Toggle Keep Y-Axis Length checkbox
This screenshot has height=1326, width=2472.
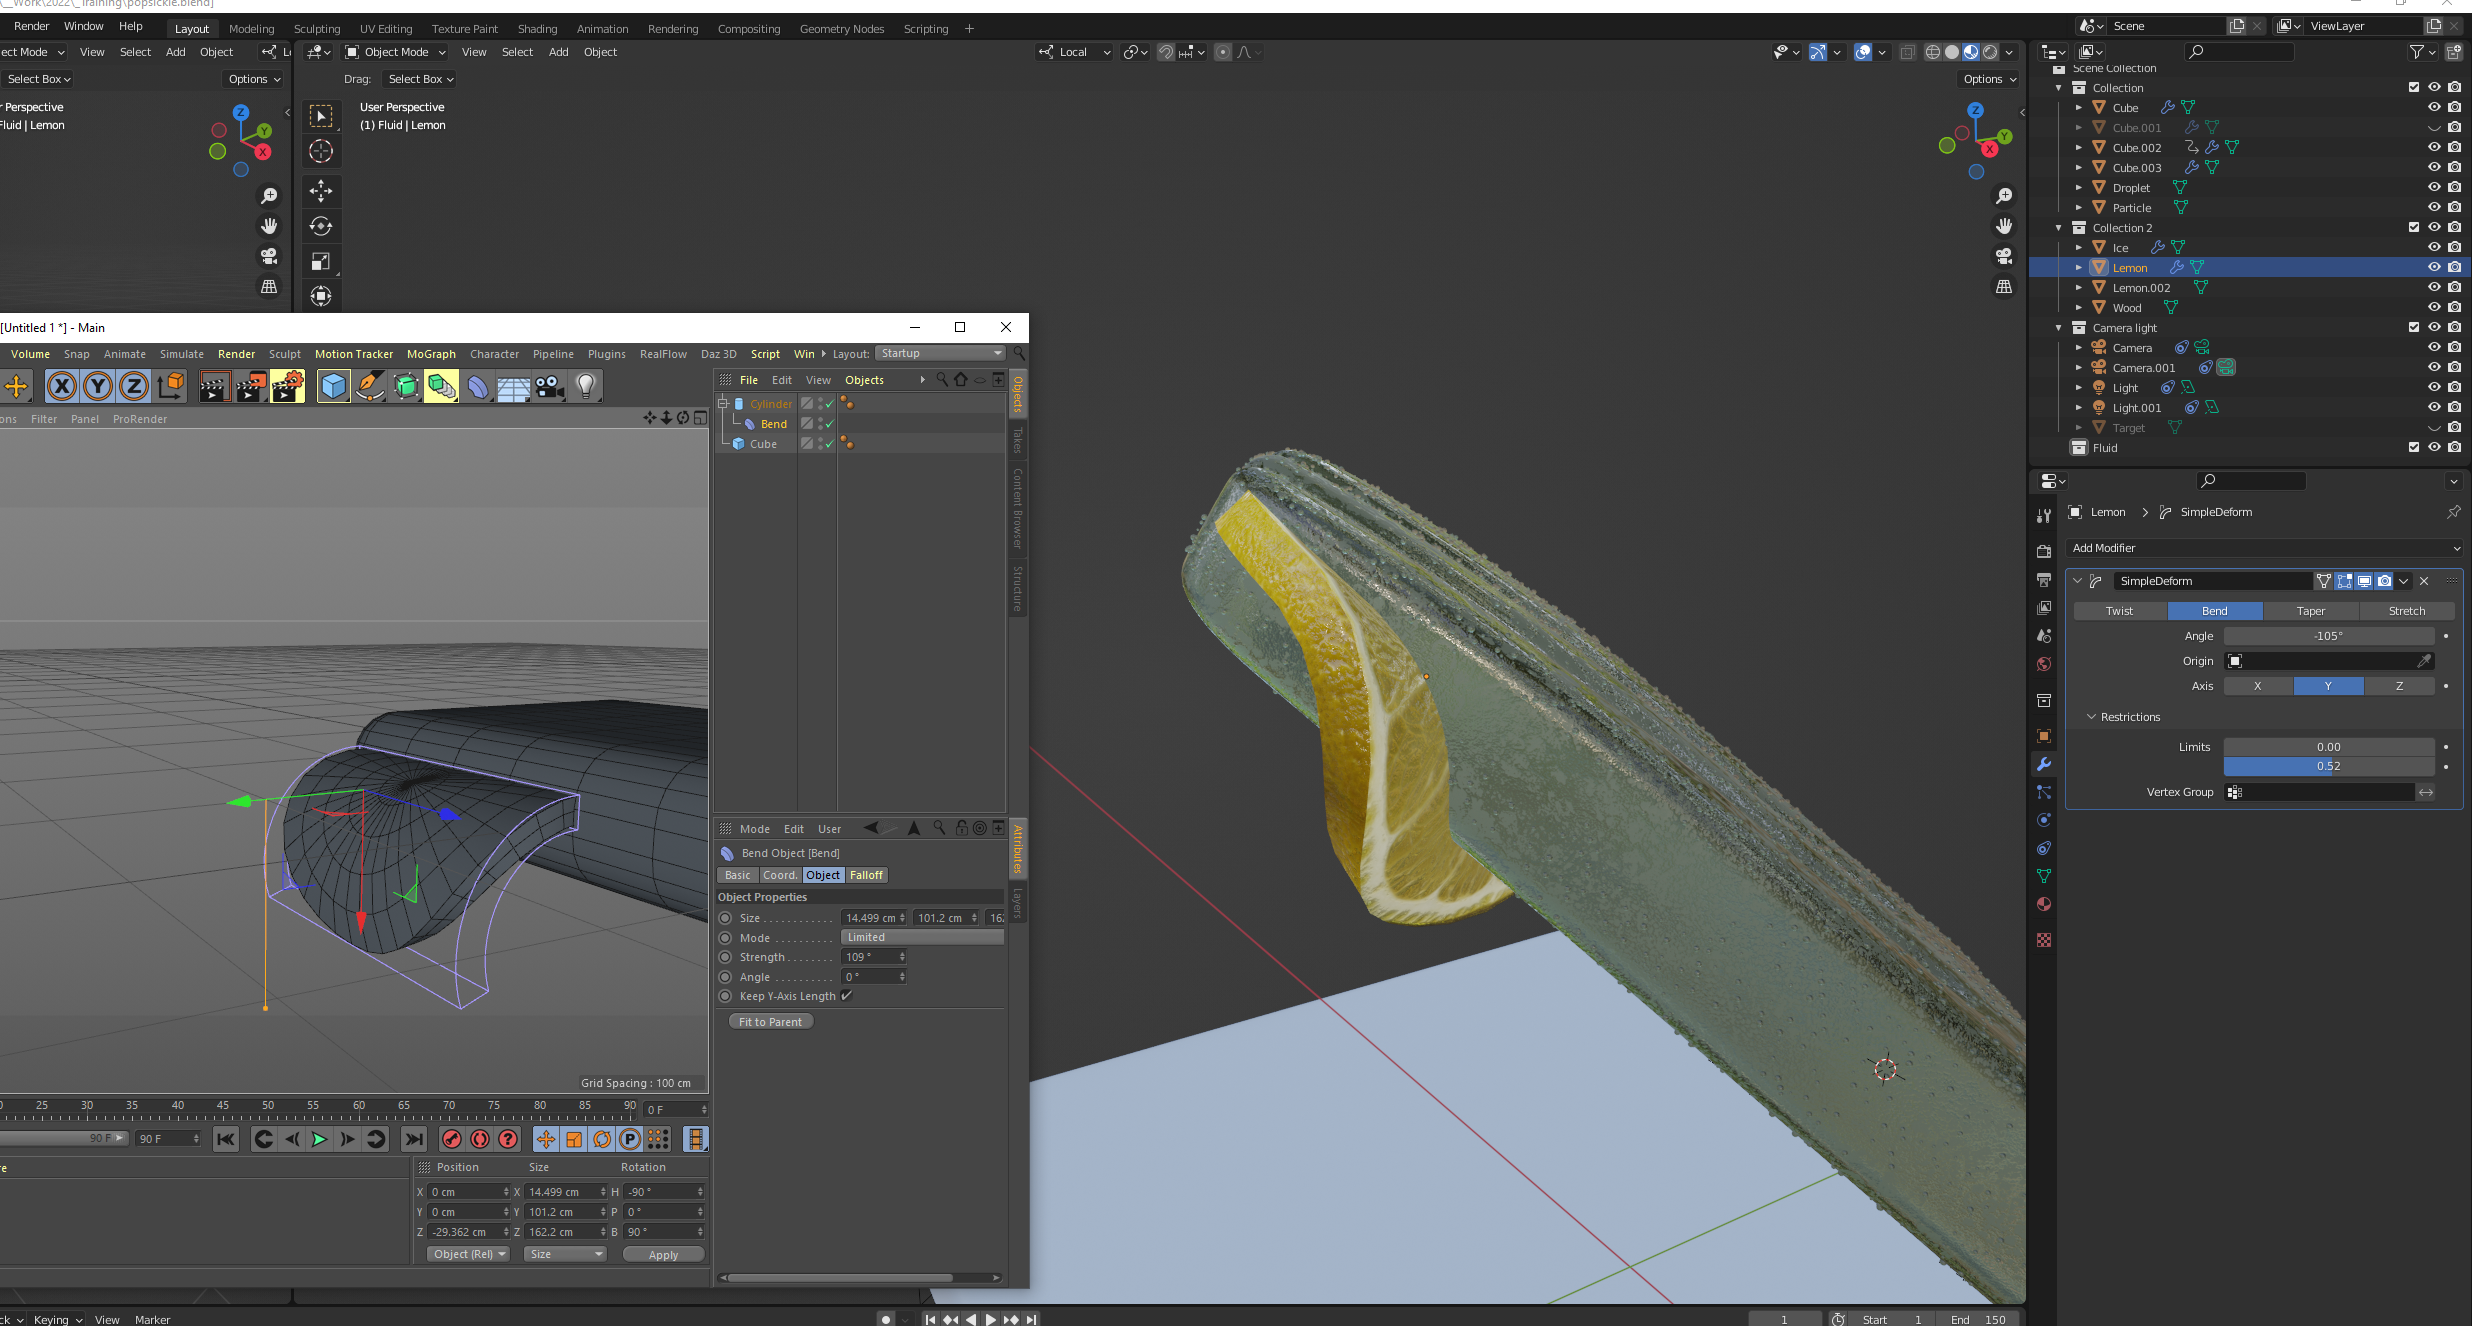846,996
